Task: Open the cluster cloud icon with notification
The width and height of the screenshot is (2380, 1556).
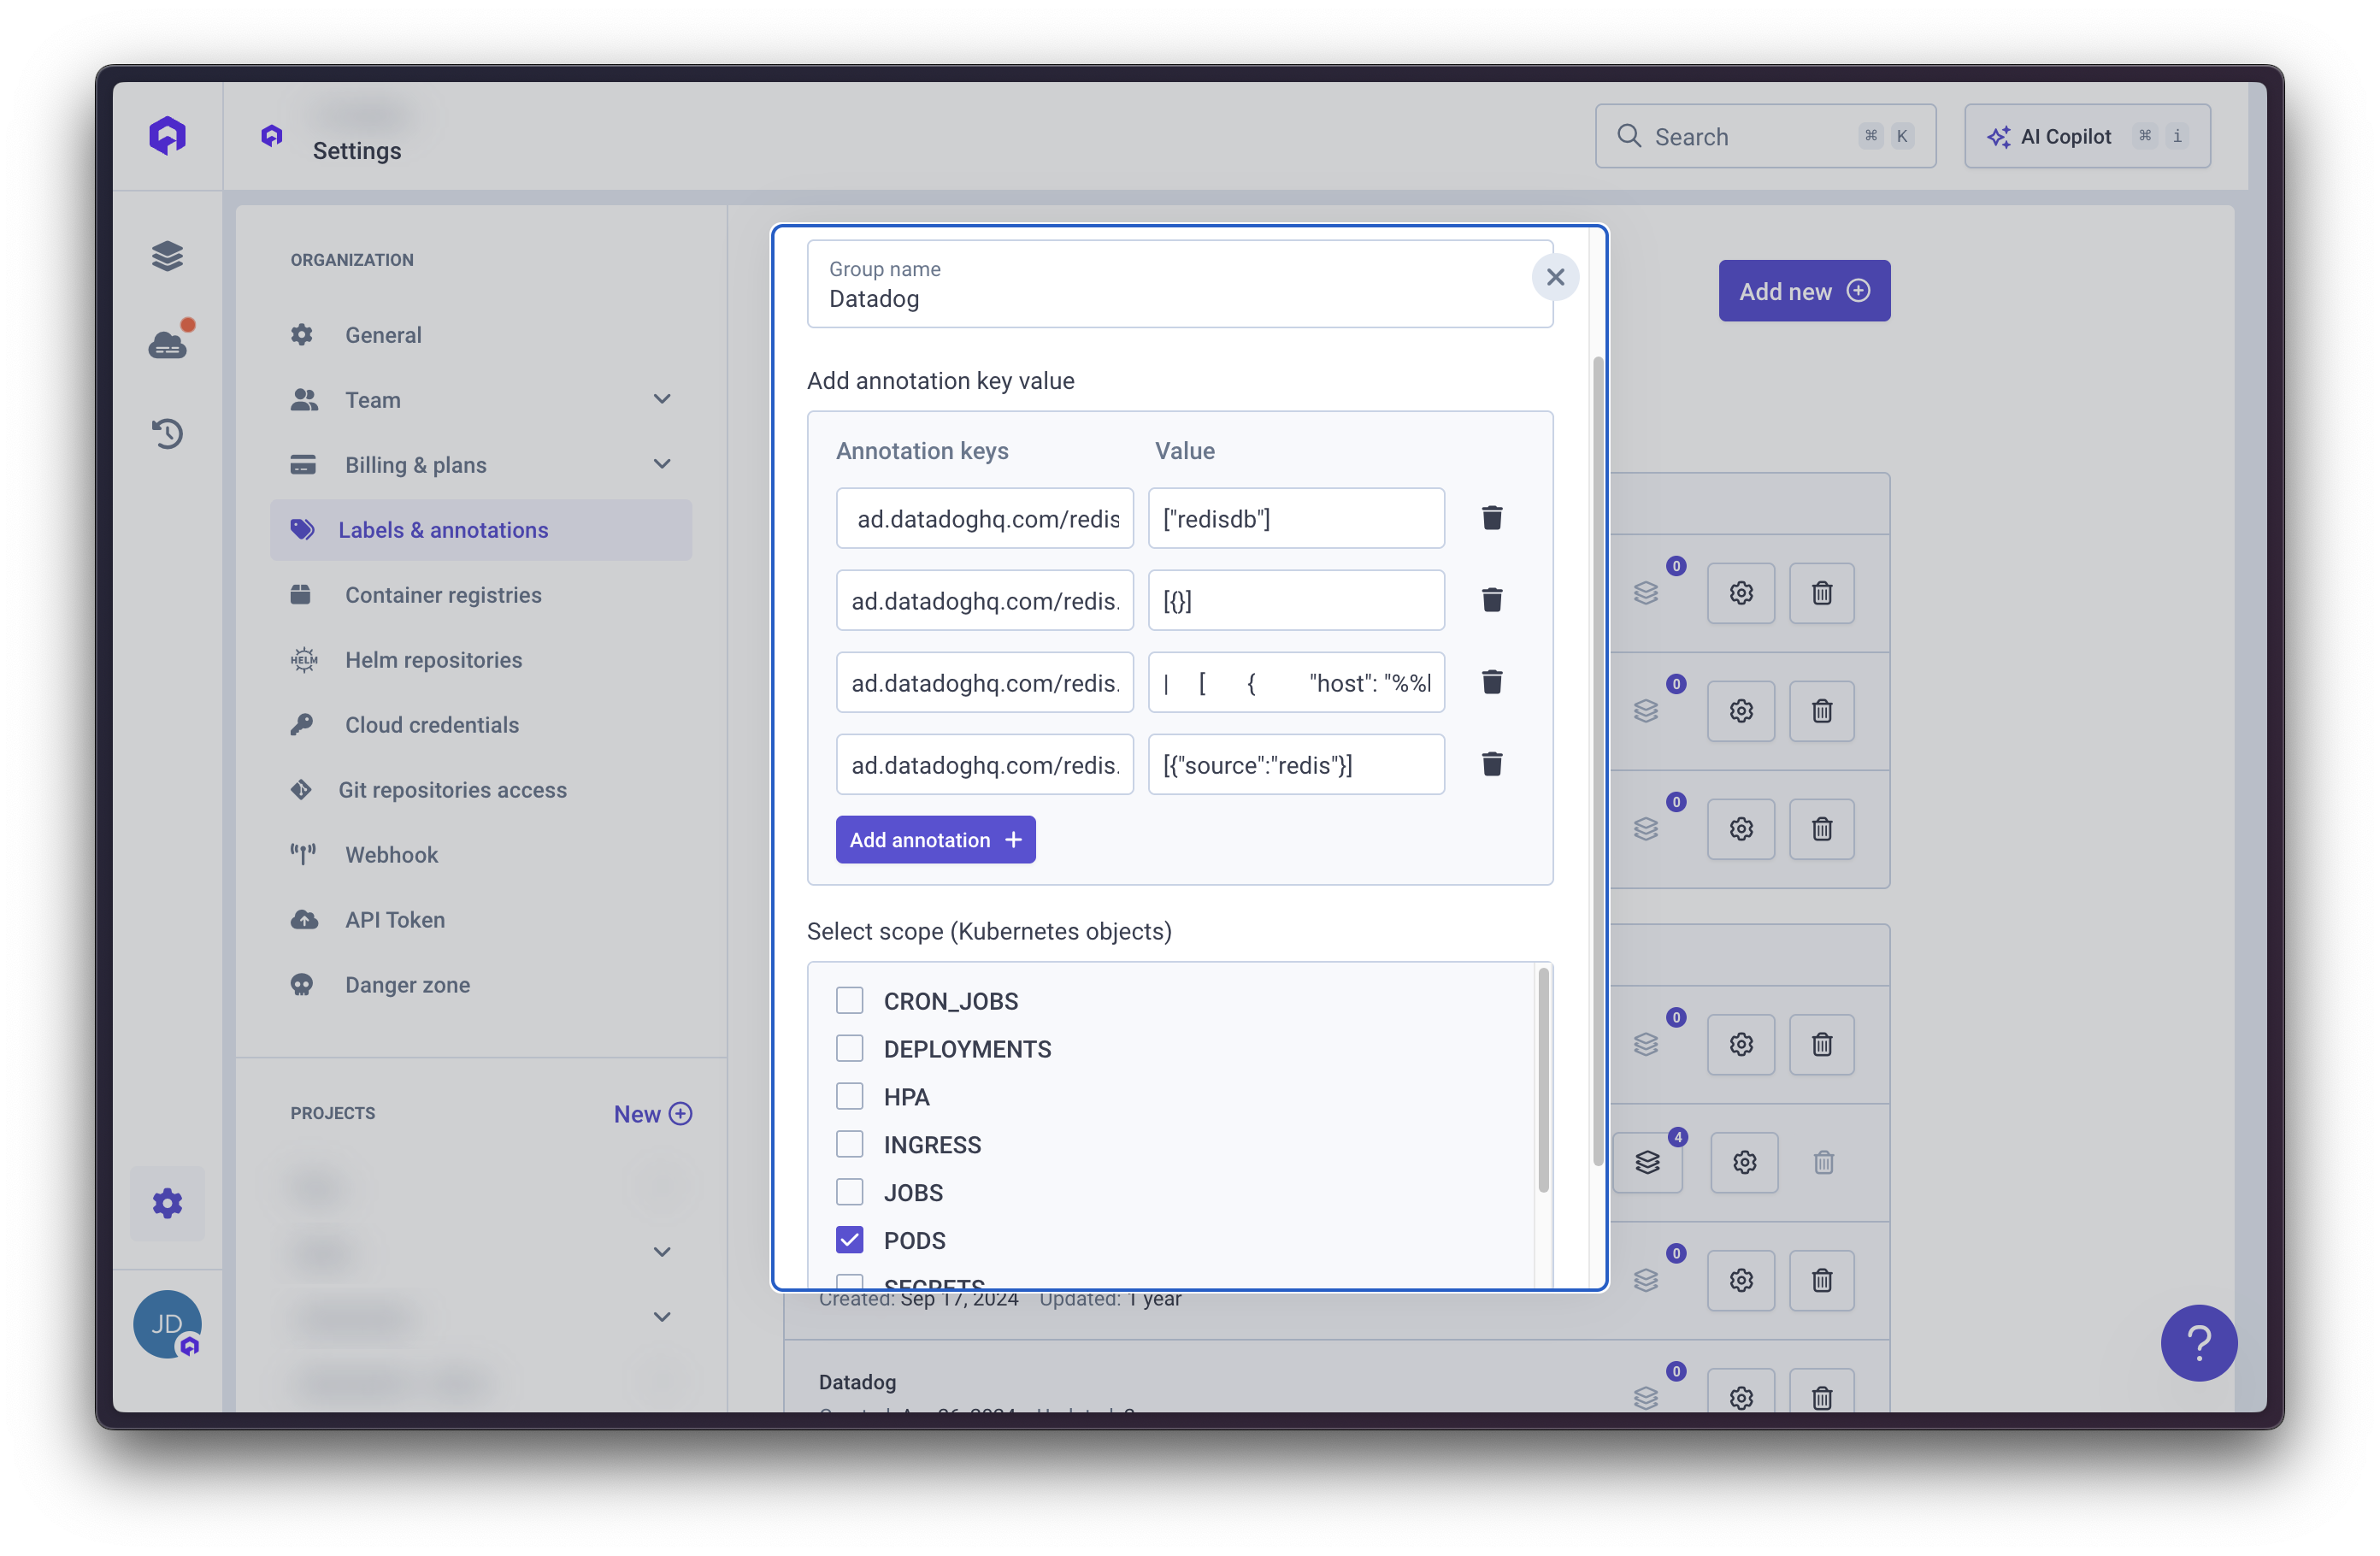Action: [x=167, y=345]
